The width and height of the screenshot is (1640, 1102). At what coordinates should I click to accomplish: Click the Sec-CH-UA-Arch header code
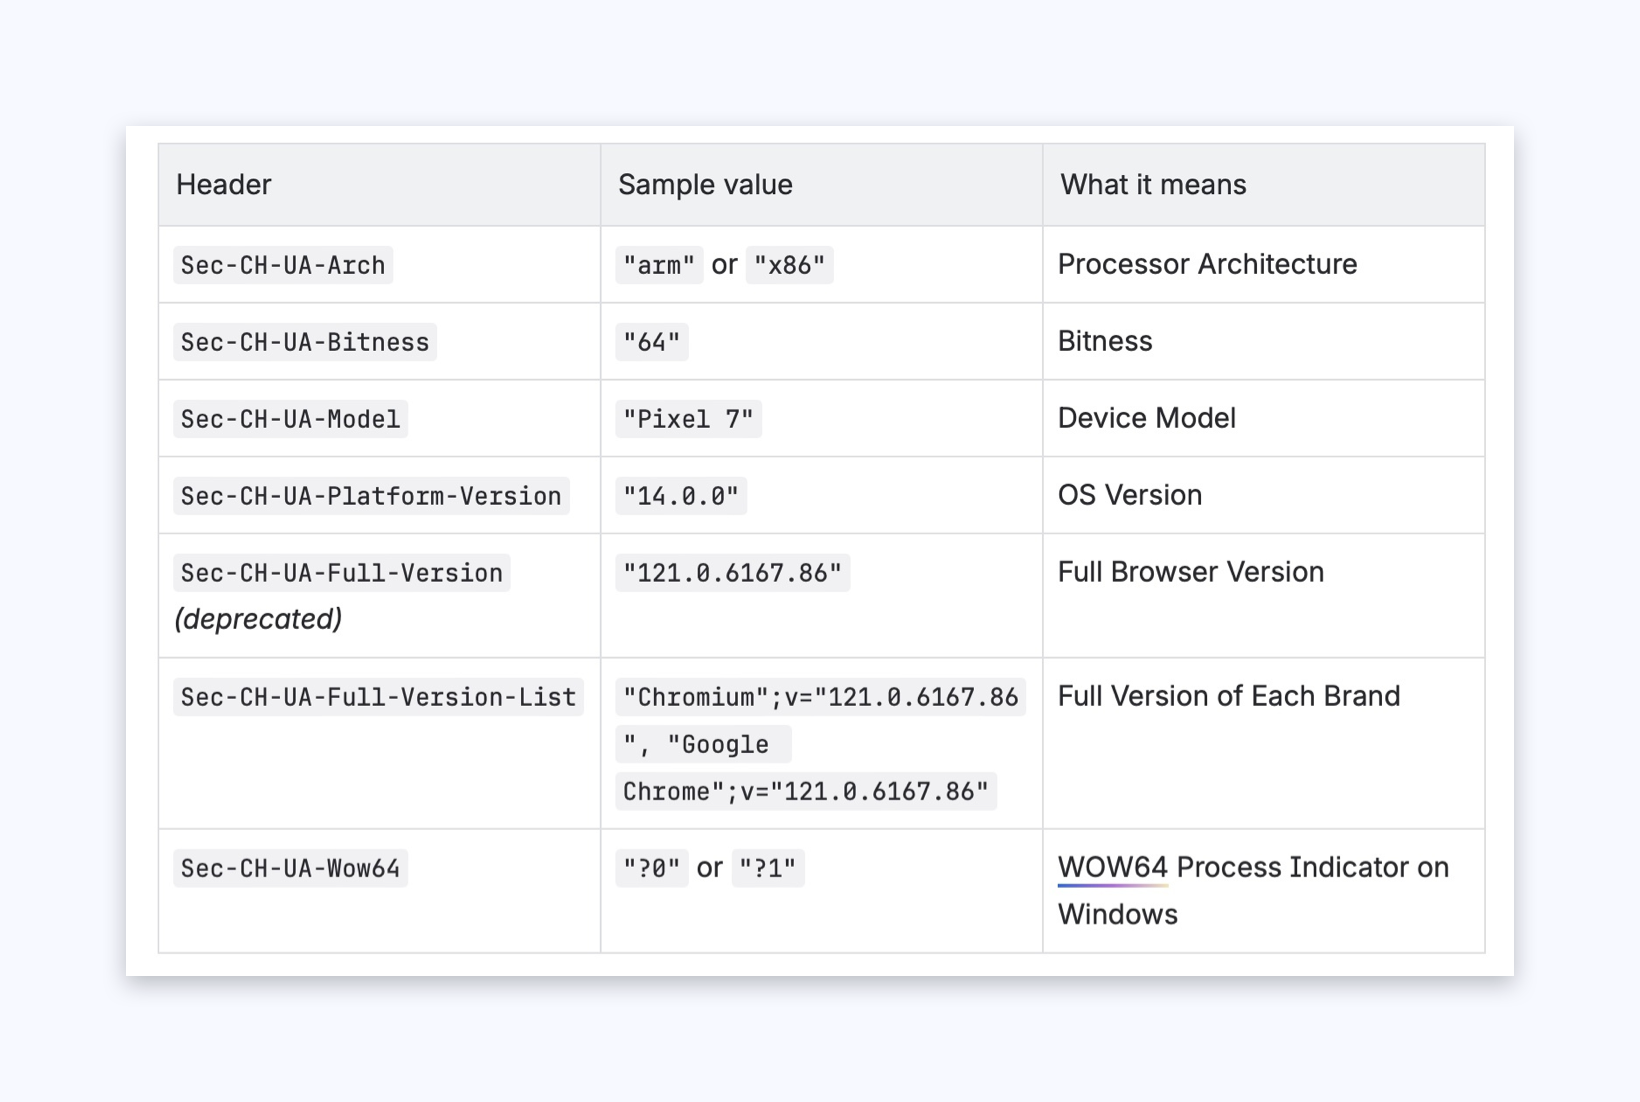(283, 265)
